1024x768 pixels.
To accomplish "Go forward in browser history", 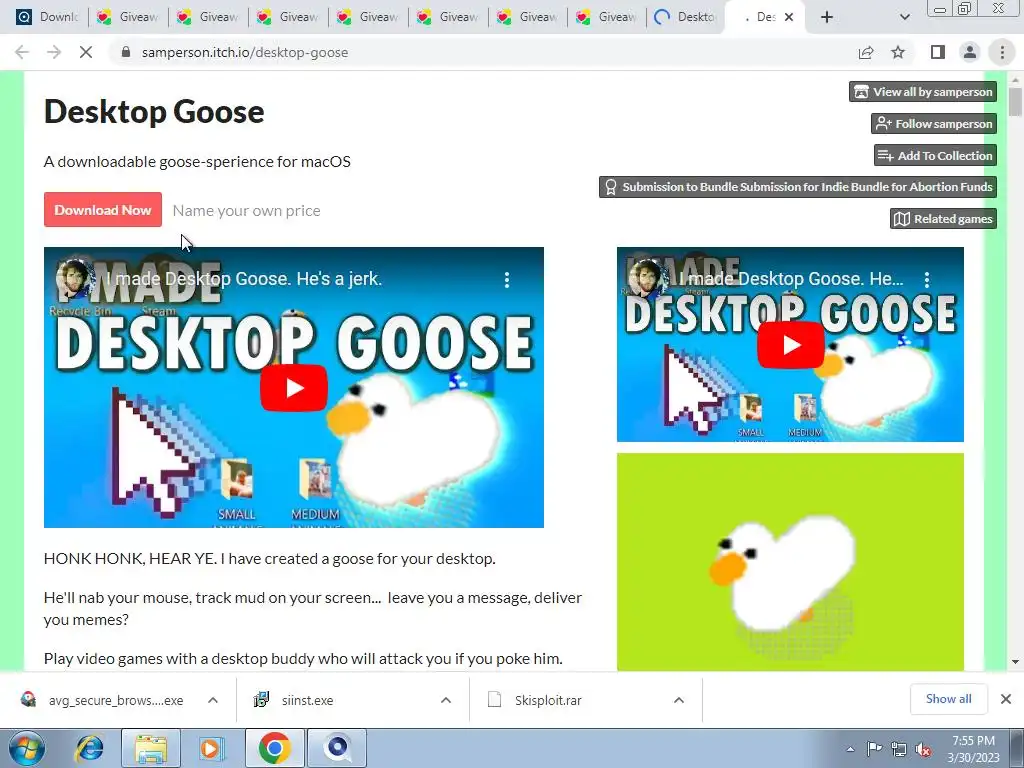I will [x=54, y=52].
